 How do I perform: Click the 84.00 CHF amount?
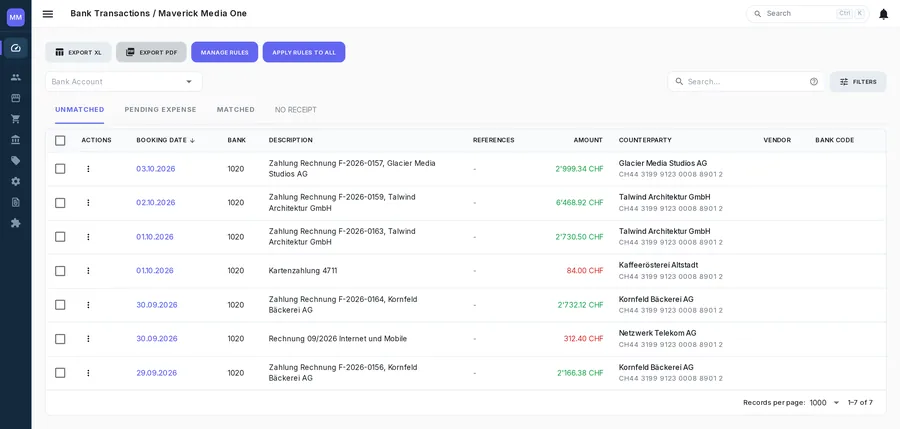[x=585, y=270]
